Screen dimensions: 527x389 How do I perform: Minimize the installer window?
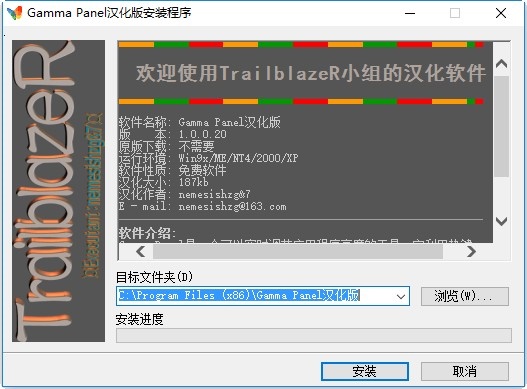click(x=410, y=13)
